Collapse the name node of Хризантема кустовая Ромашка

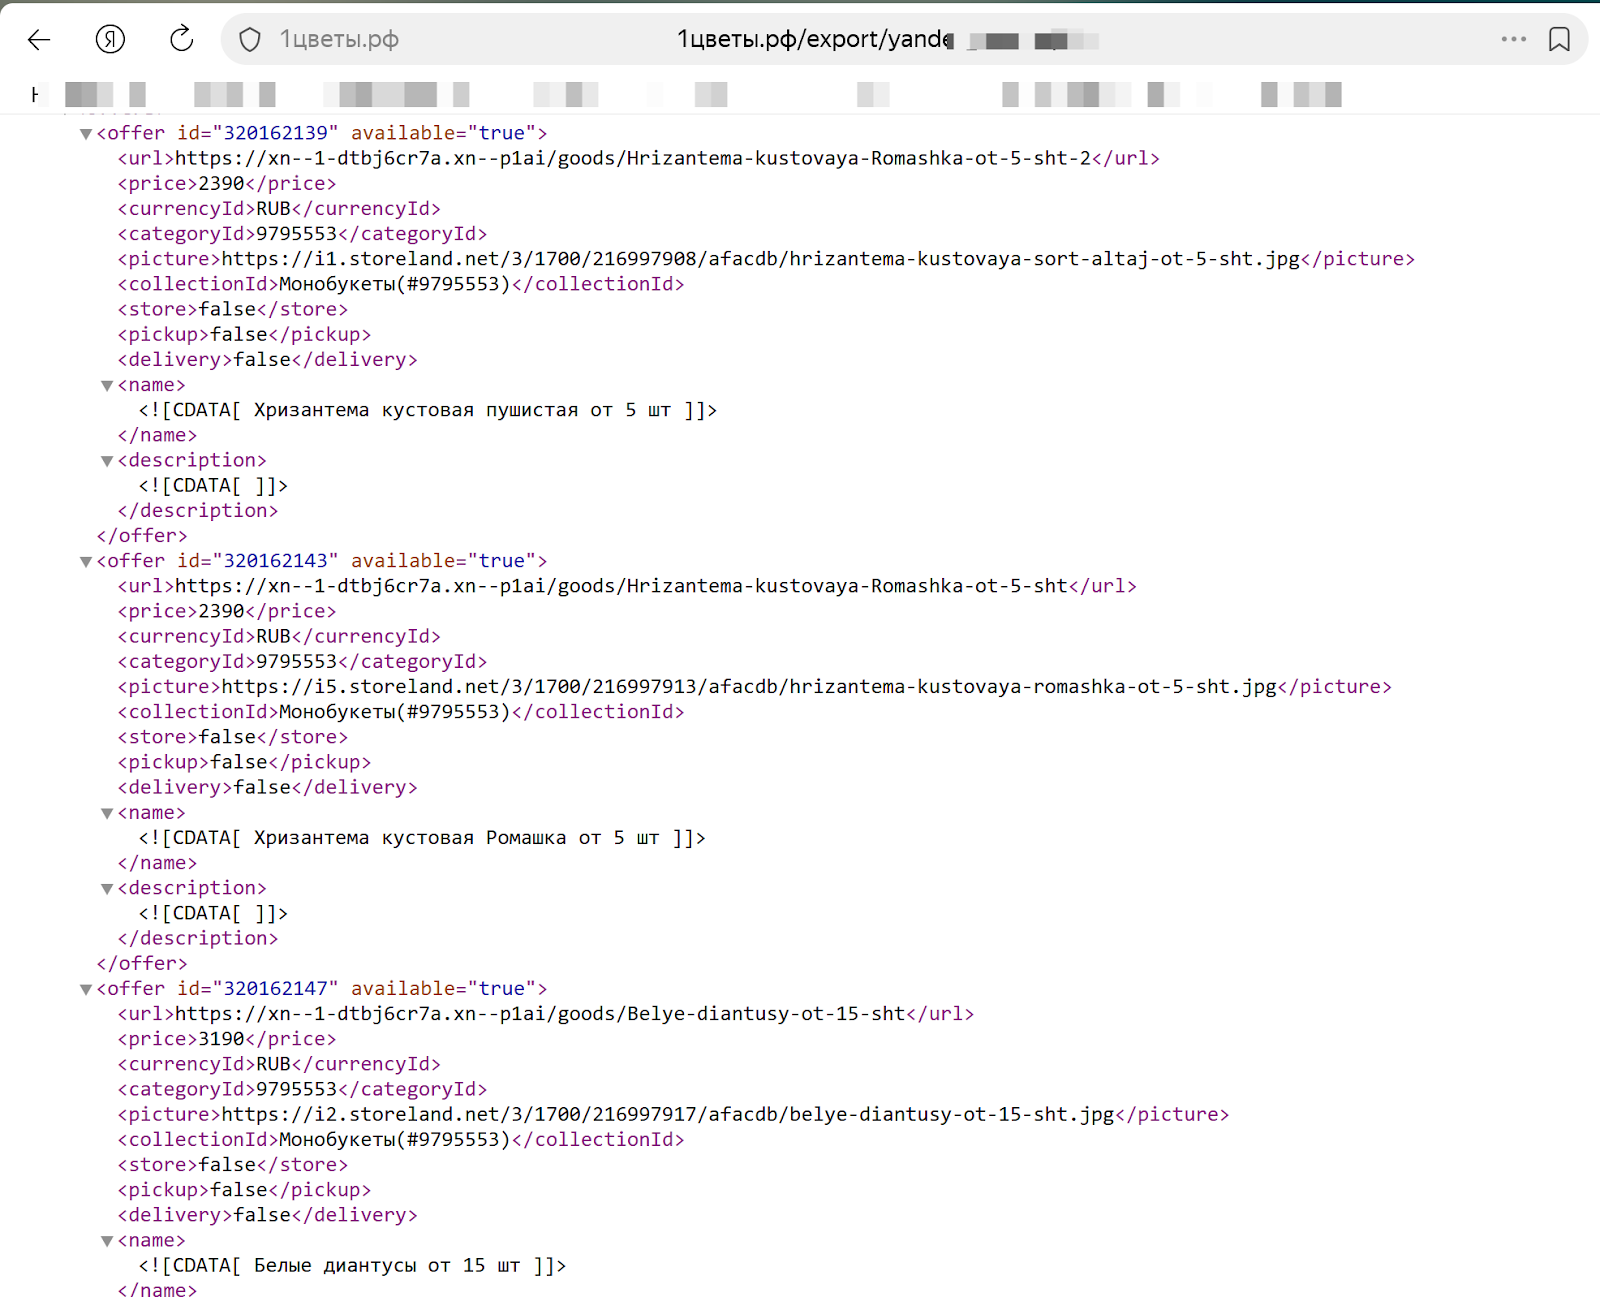[107, 814]
